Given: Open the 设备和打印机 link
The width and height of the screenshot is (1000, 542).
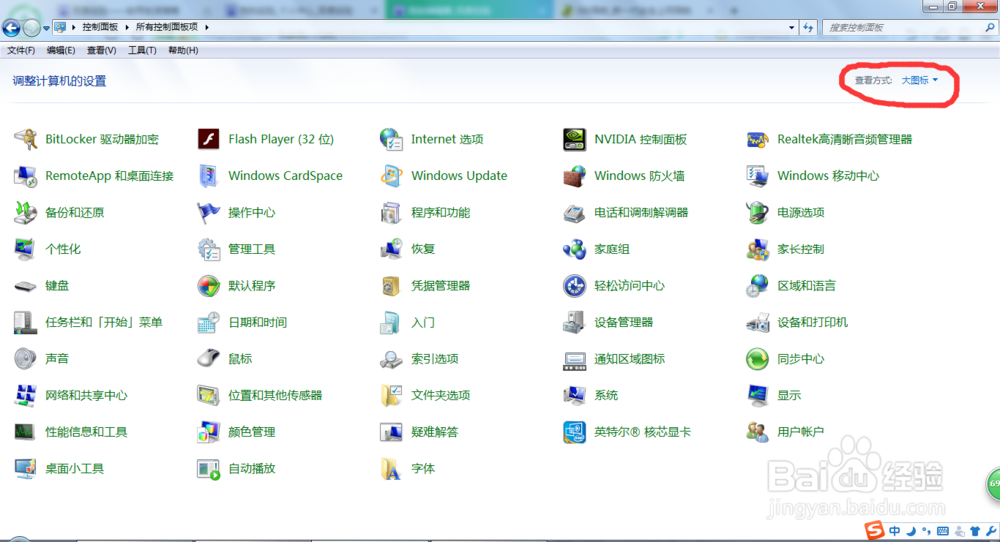Looking at the screenshot, I should coord(812,323).
